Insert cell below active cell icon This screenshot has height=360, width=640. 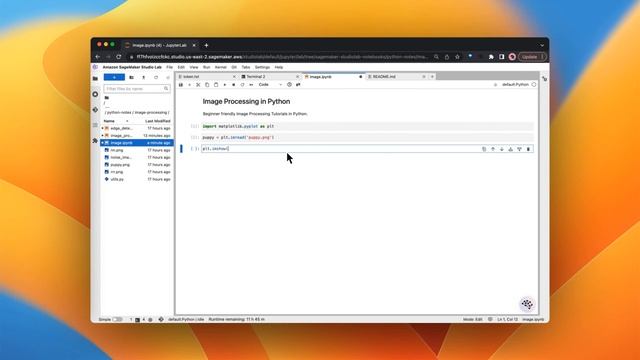(519, 149)
